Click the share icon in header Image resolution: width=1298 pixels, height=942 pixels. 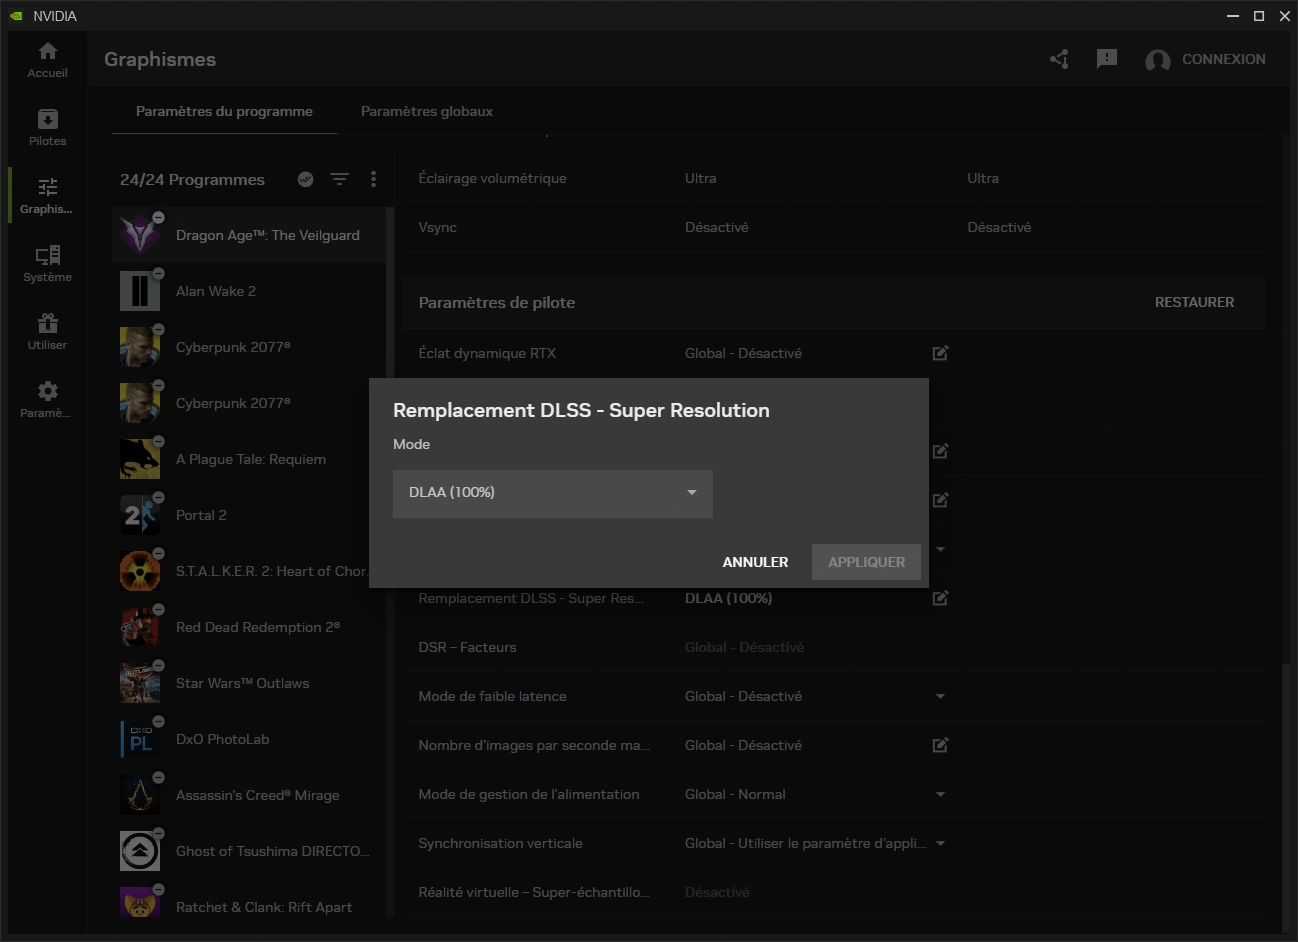tap(1060, 59)
